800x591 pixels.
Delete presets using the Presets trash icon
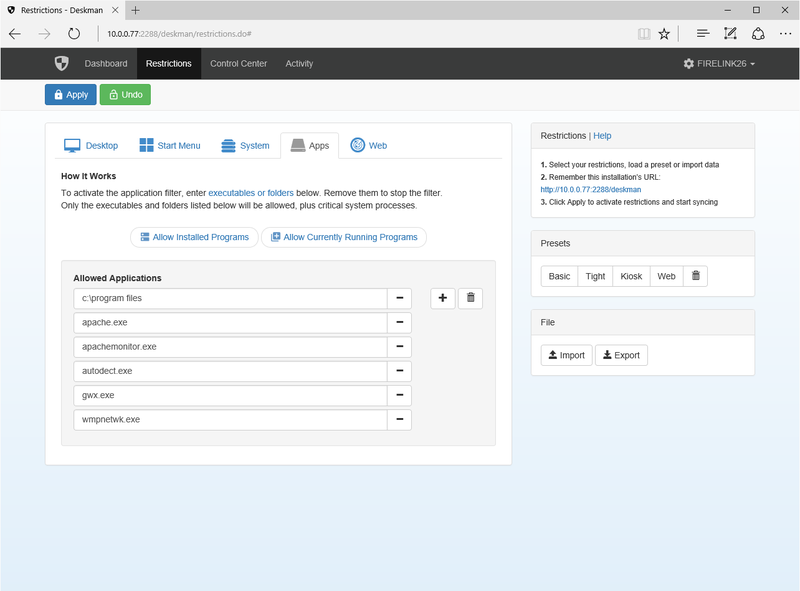[695, 276]
